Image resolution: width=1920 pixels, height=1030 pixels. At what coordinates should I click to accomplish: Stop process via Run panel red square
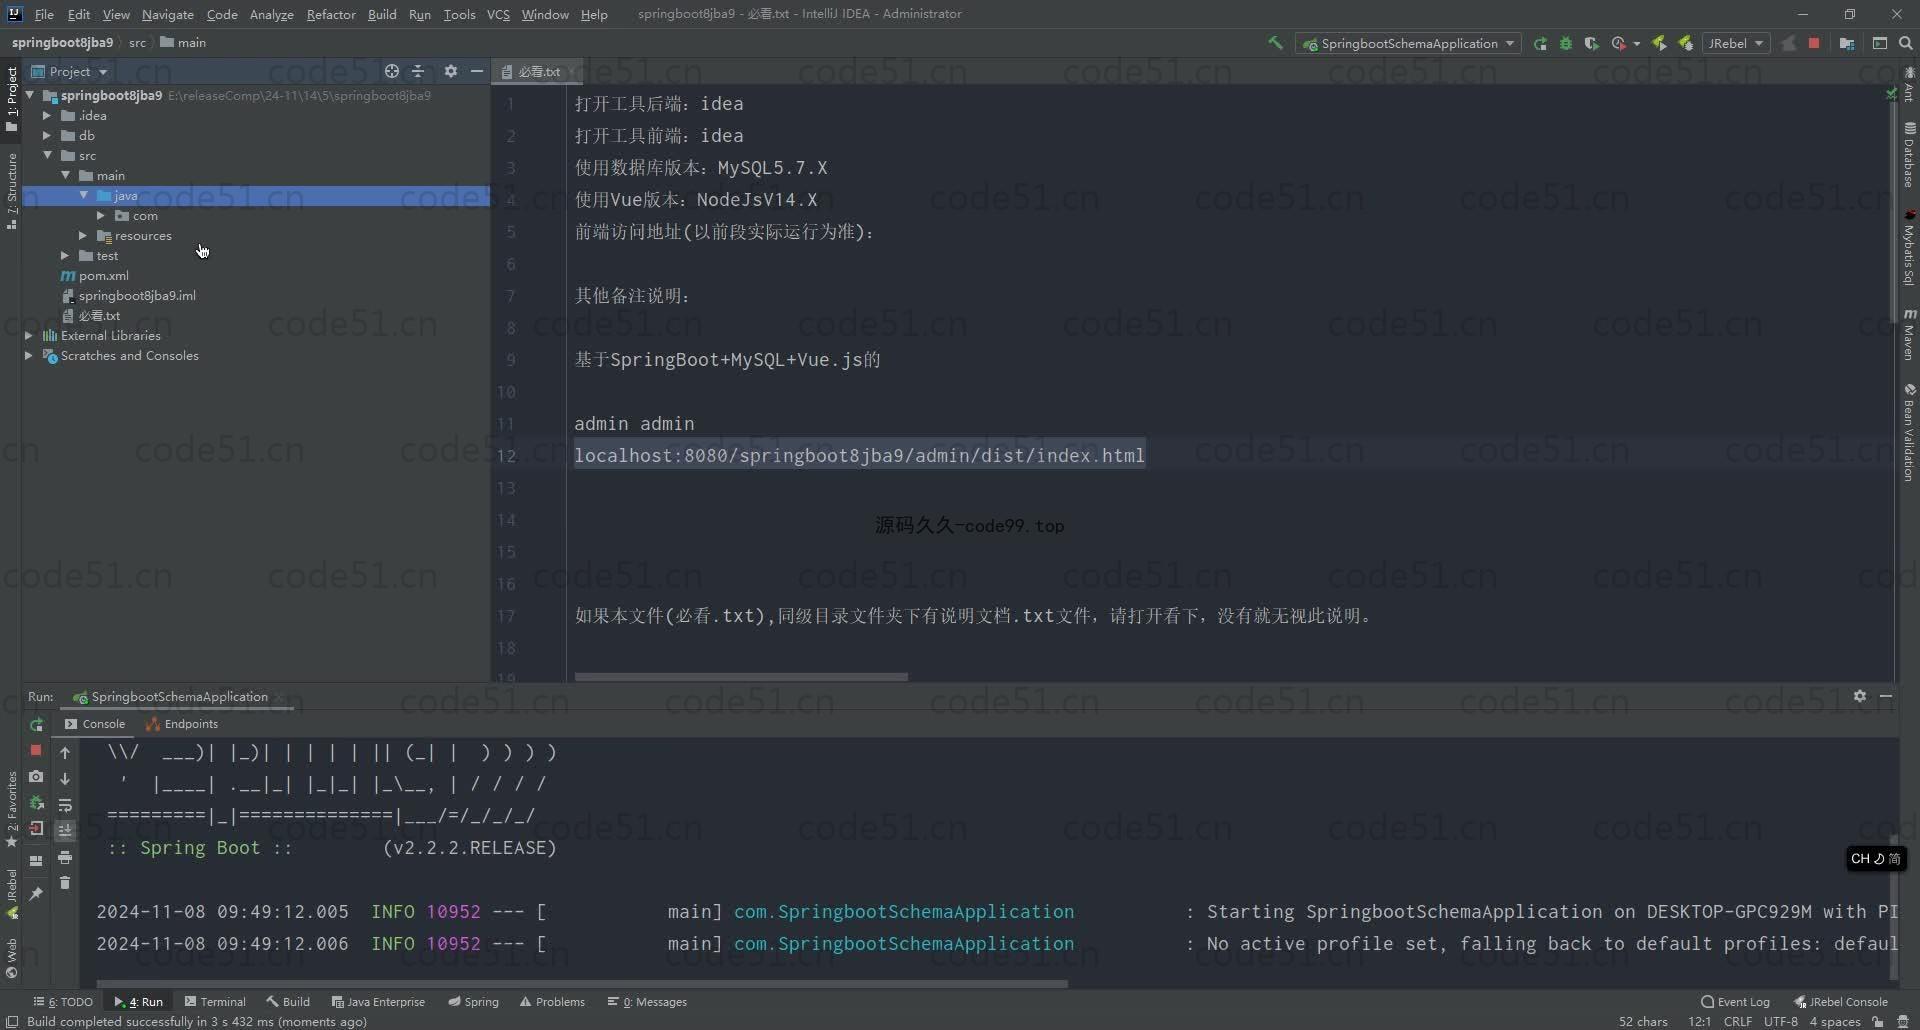coord(36,750)
